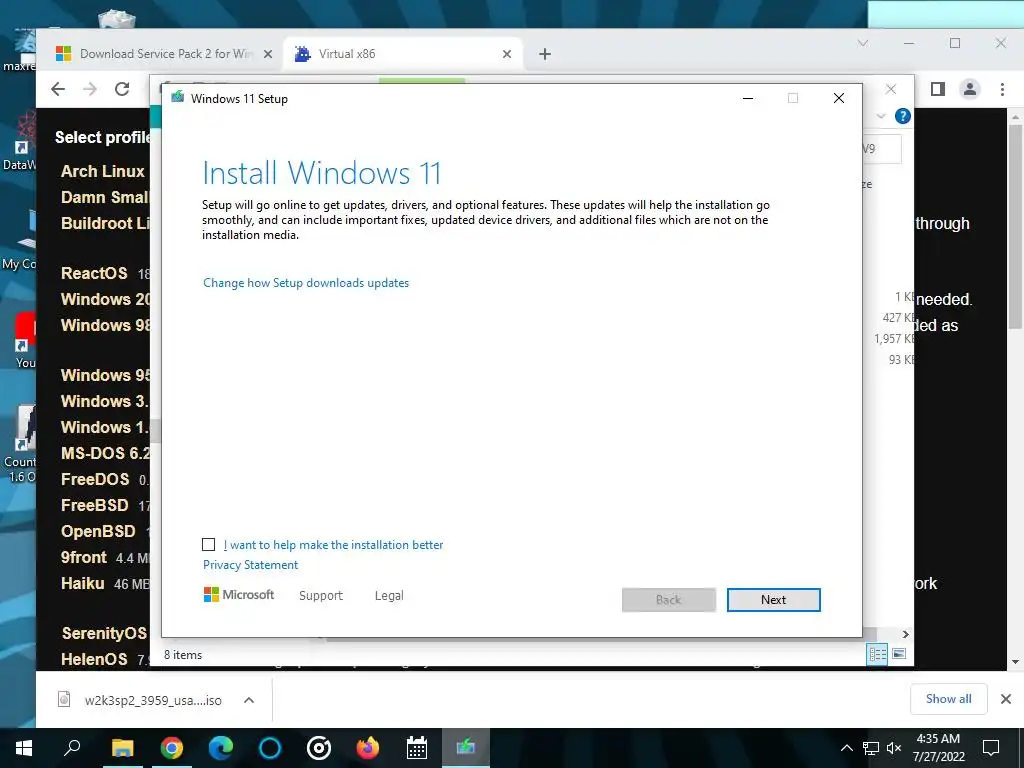Reload the Chrome page

122,89
